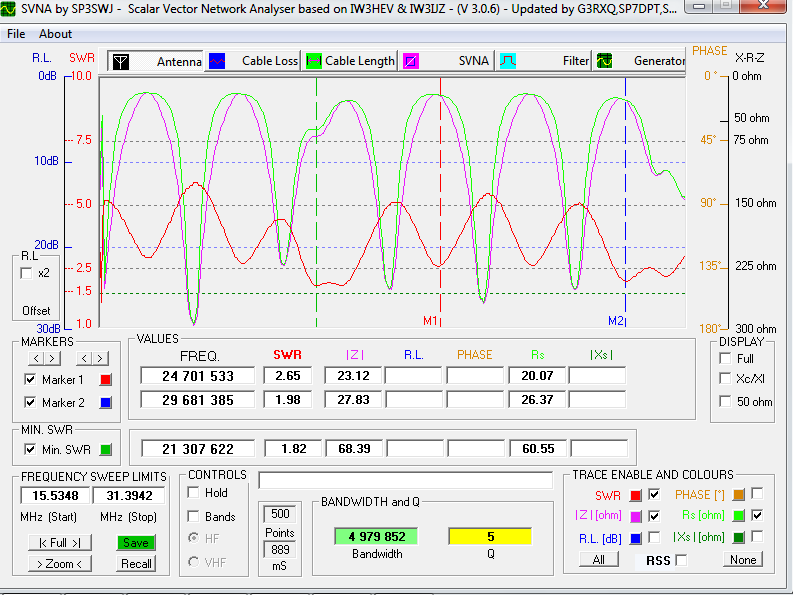Click the Start frequency field 15.5348
Viewport: 793px width, 595px height.
pyautogui.click(x=54, y=496)
